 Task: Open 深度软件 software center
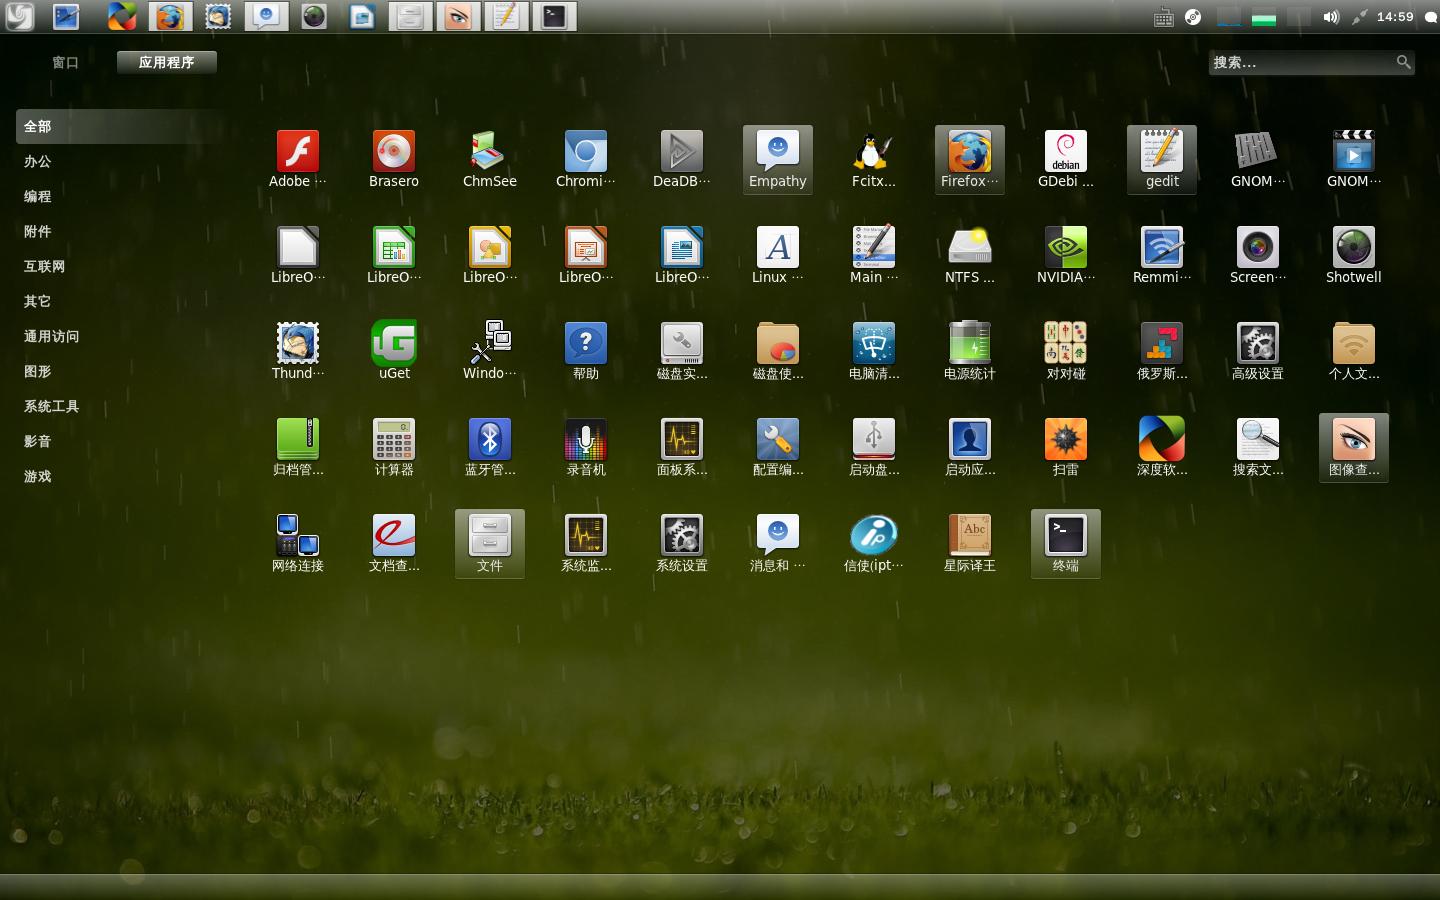click(x=1162, y=447)
